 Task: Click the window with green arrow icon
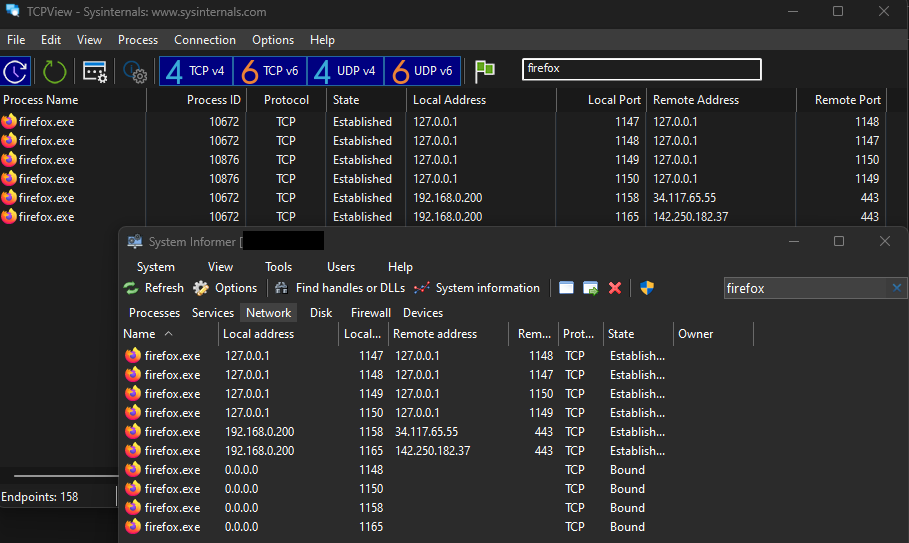591,288
